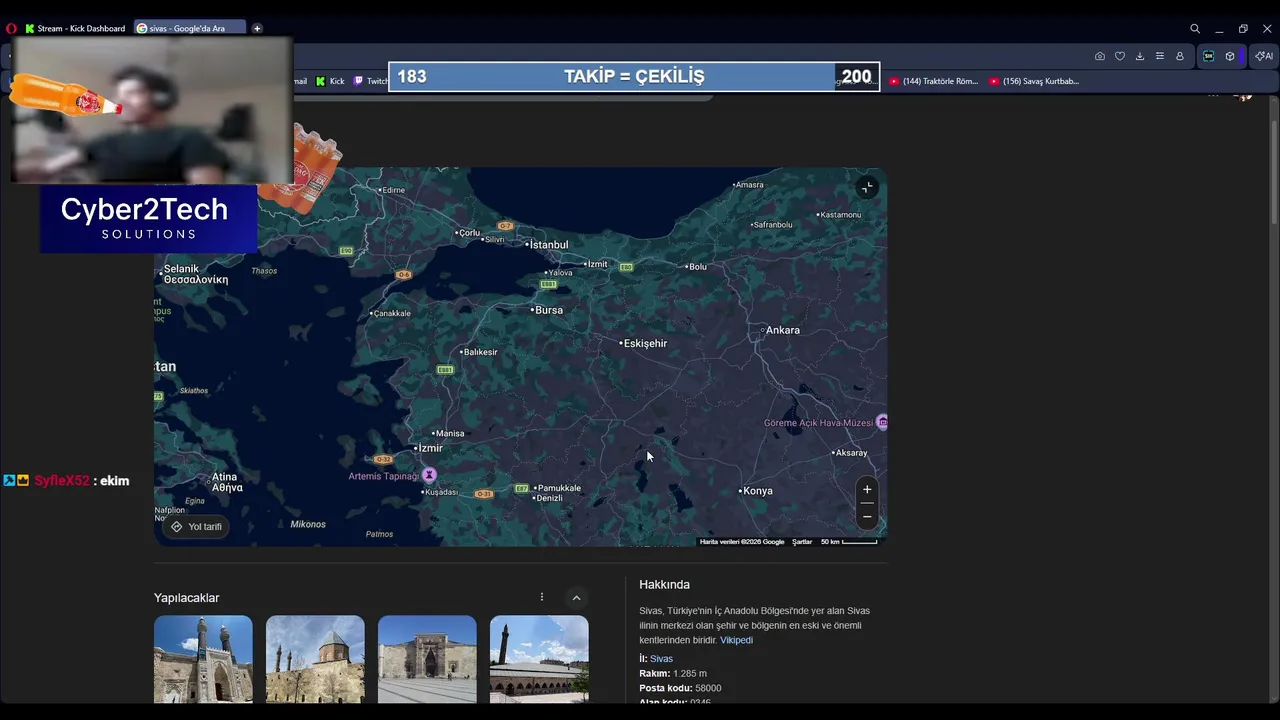Click the Edirne label on the map
Screen dimensions: 1280x720
(x=393, y=190)
